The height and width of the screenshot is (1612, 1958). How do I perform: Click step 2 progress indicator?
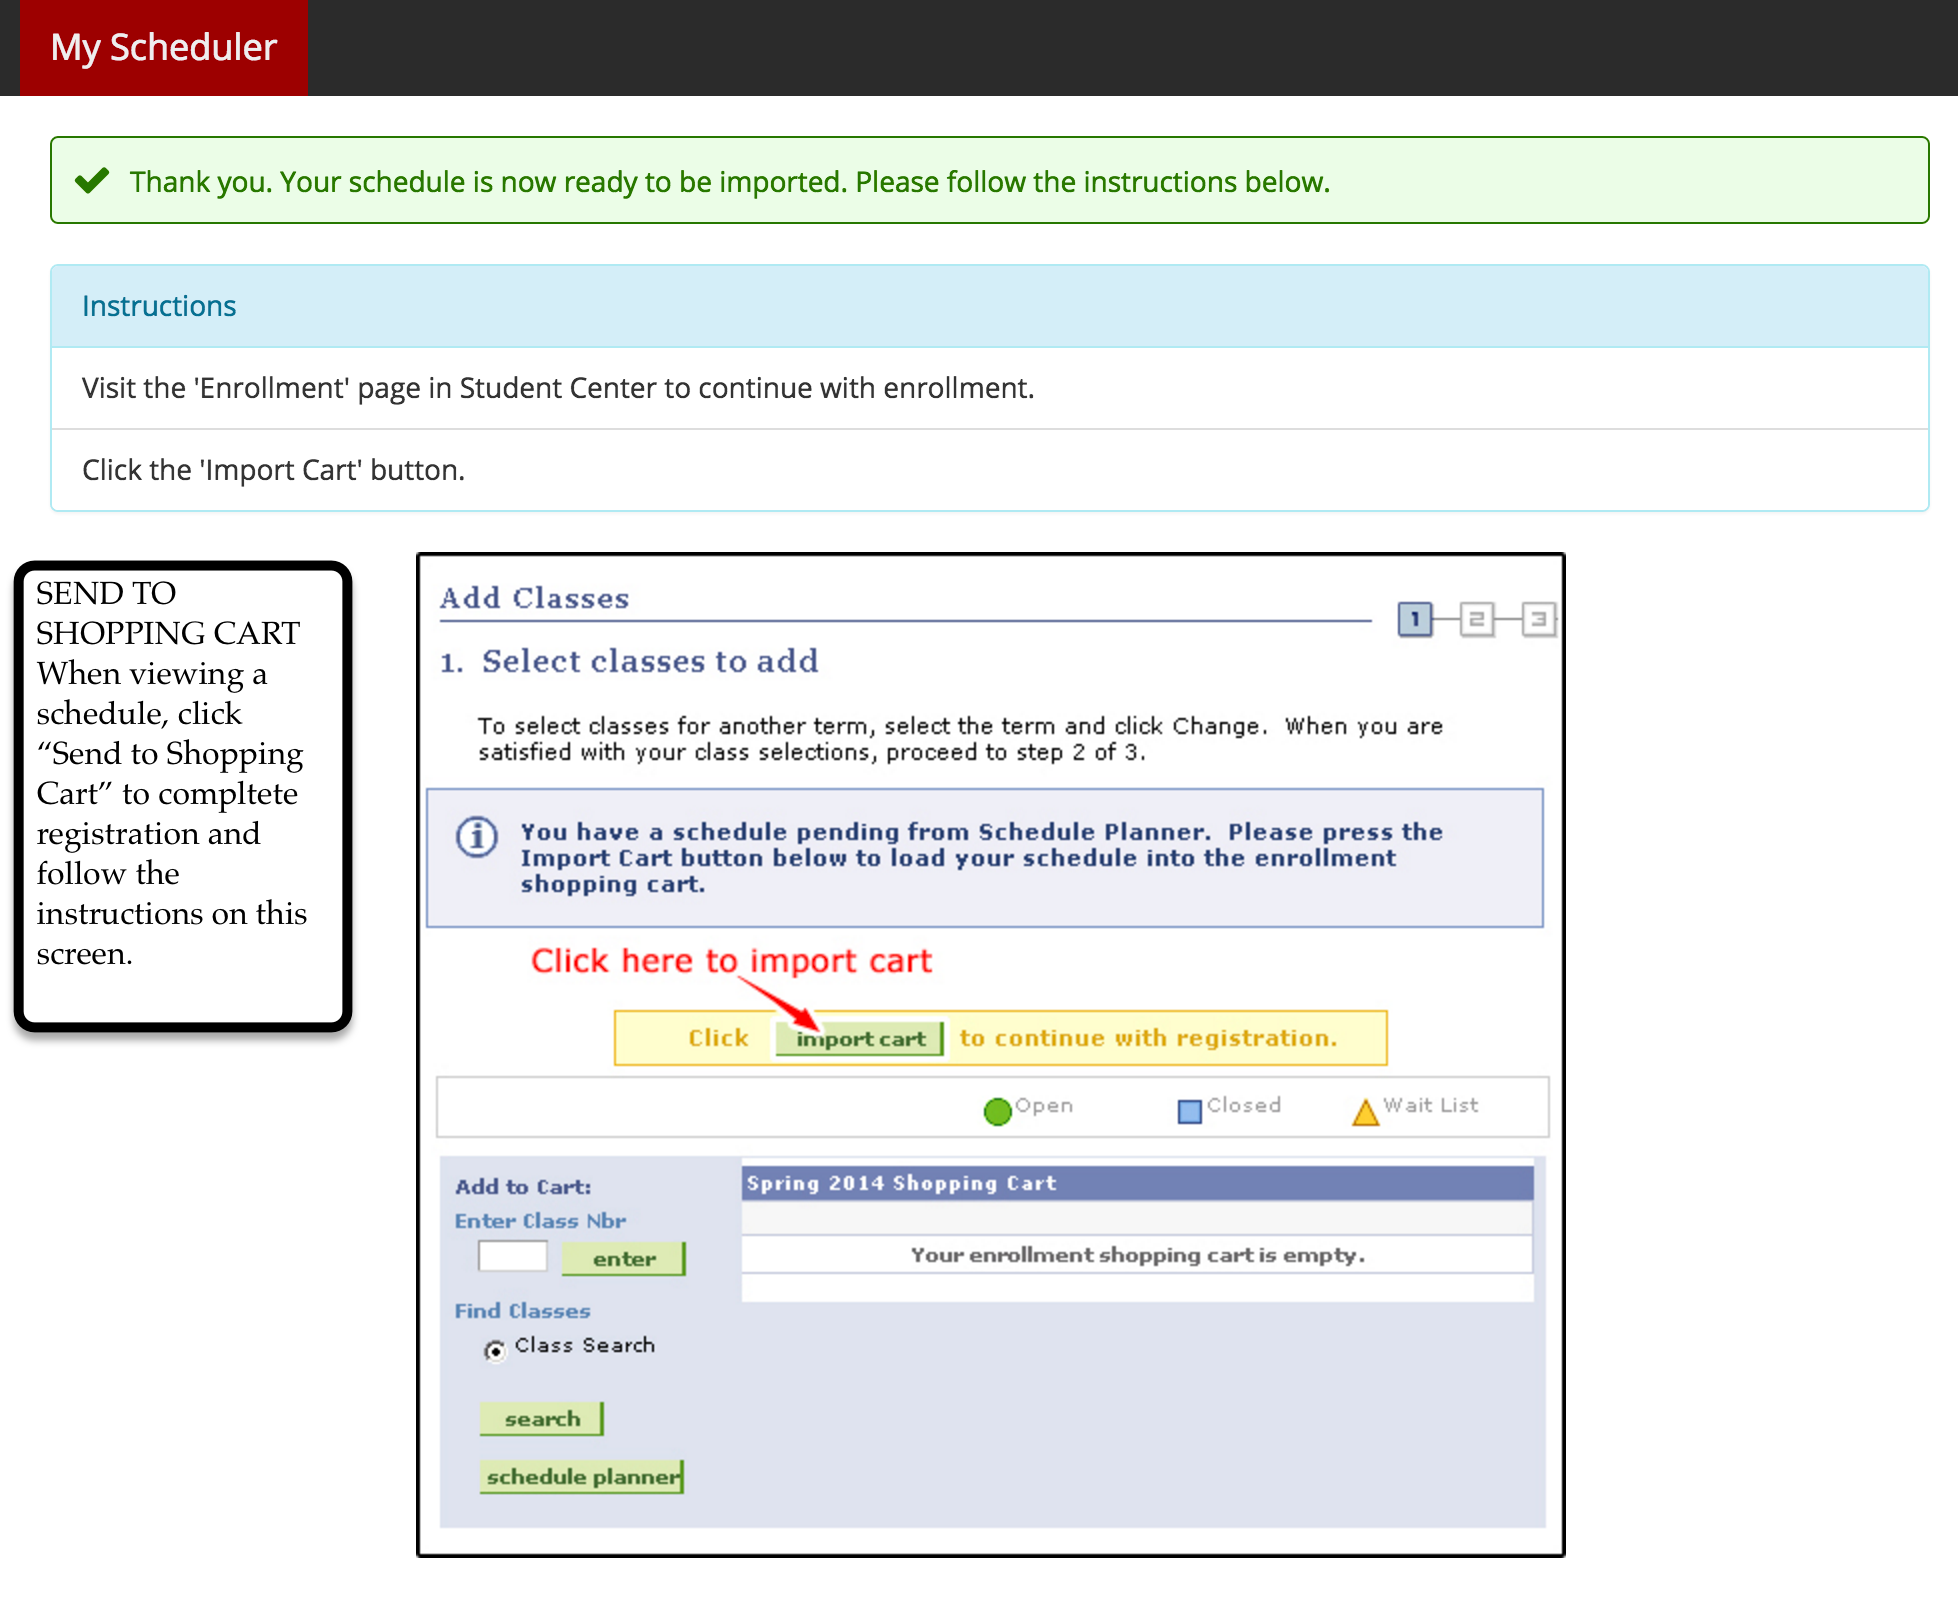[x=1476, y=619]
